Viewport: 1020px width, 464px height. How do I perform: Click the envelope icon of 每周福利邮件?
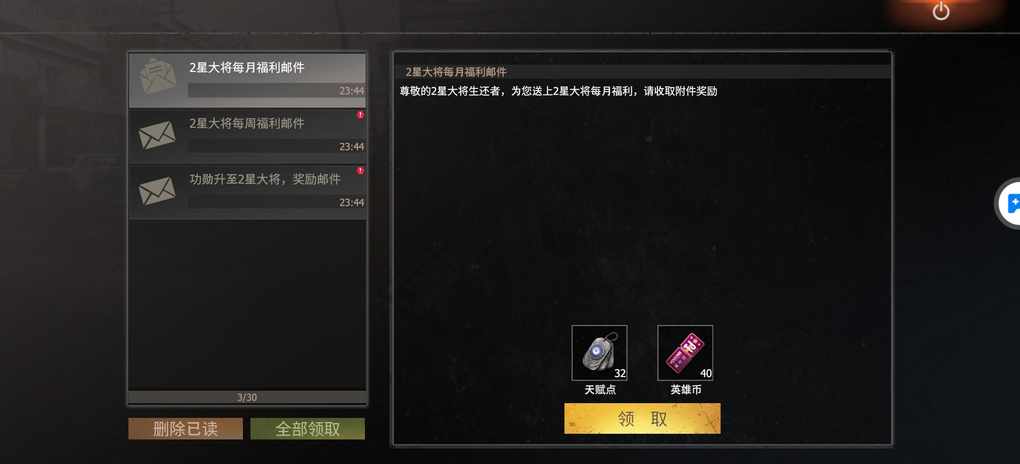tap(157, 135)
